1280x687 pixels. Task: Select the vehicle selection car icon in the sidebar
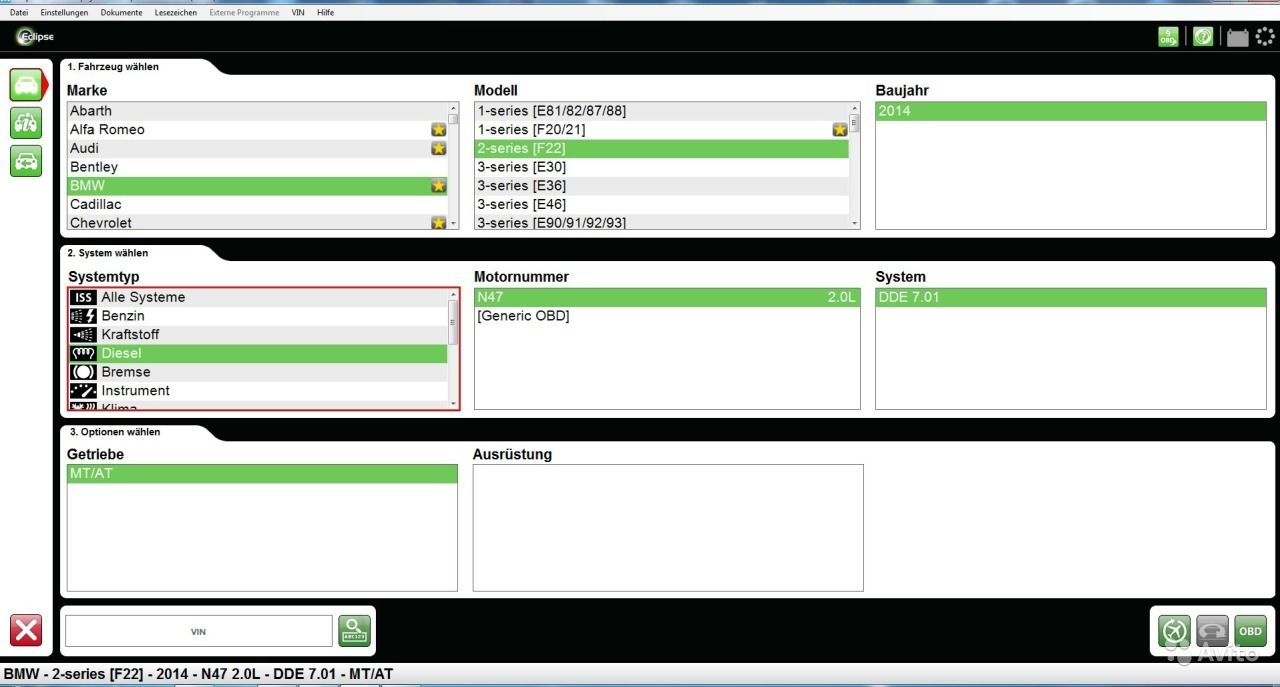click(26, 85)
